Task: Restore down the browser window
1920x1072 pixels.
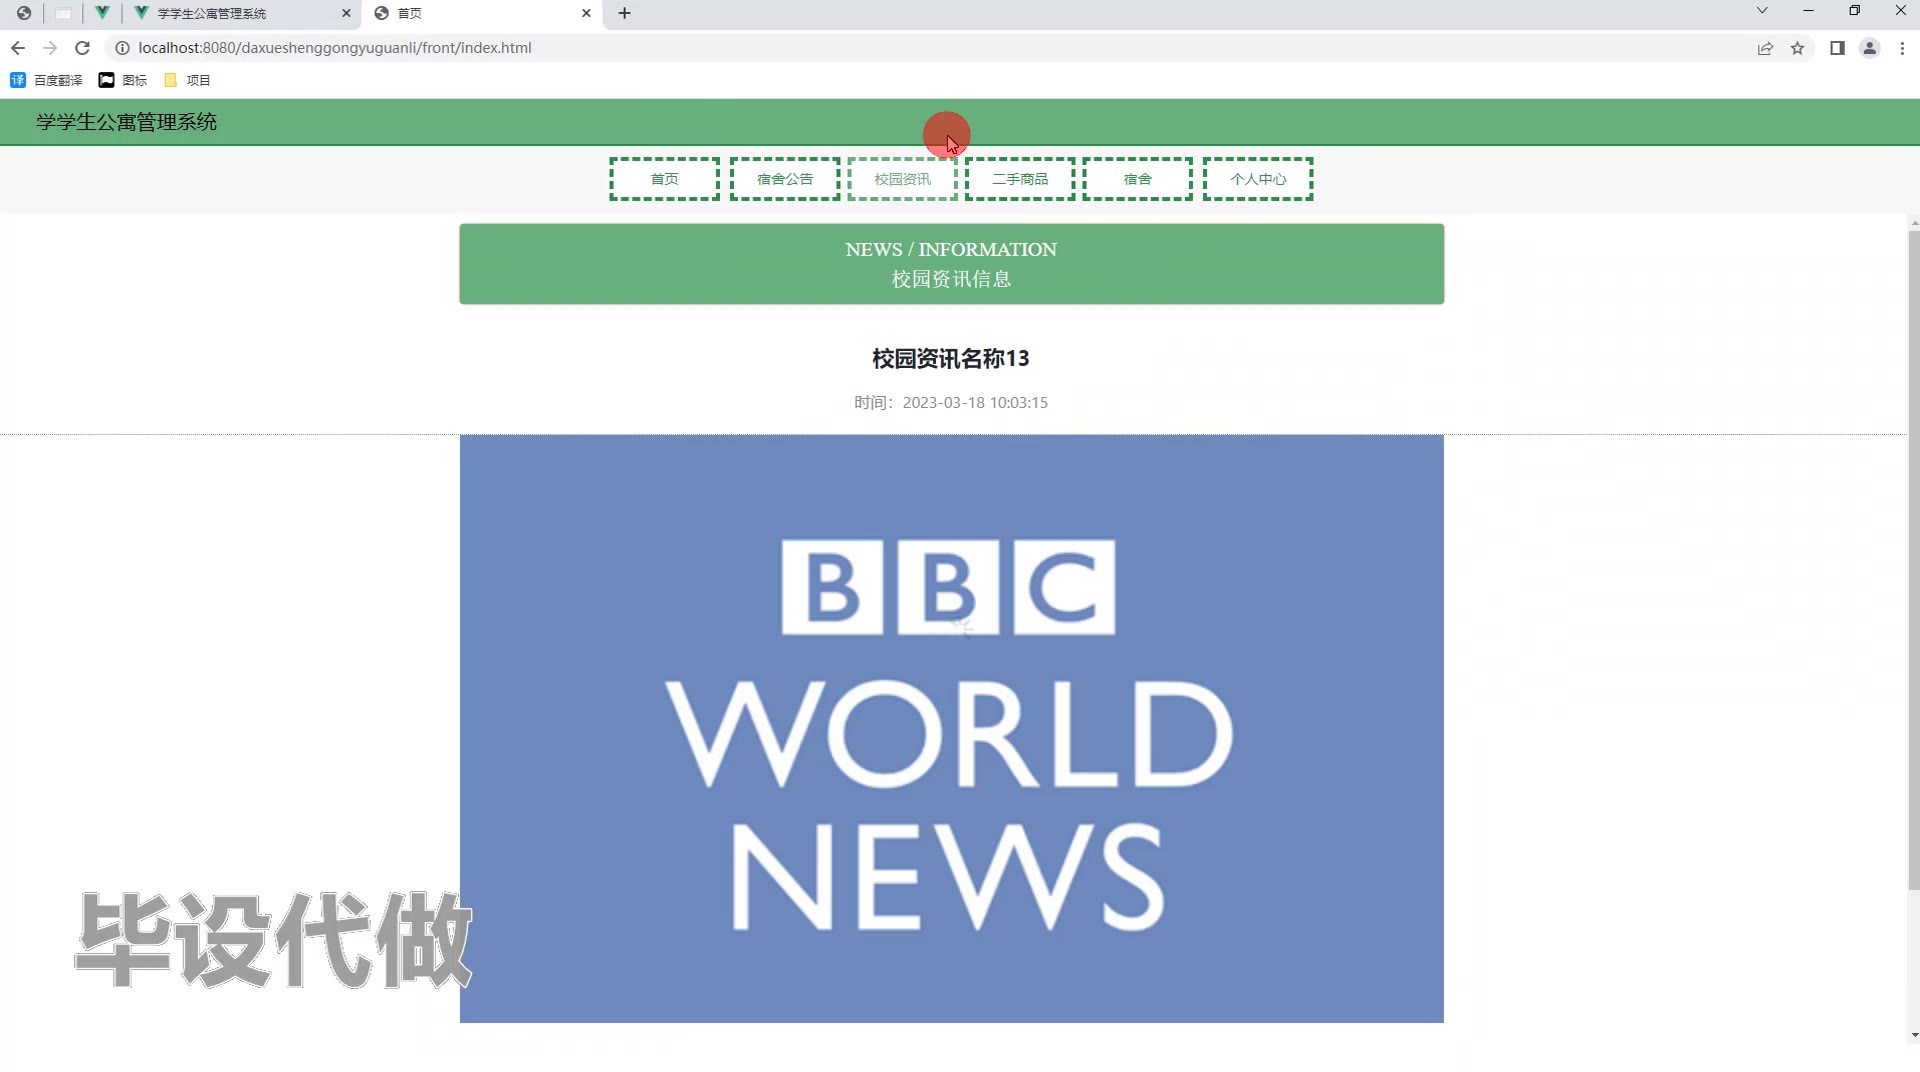Action: 1854,11
